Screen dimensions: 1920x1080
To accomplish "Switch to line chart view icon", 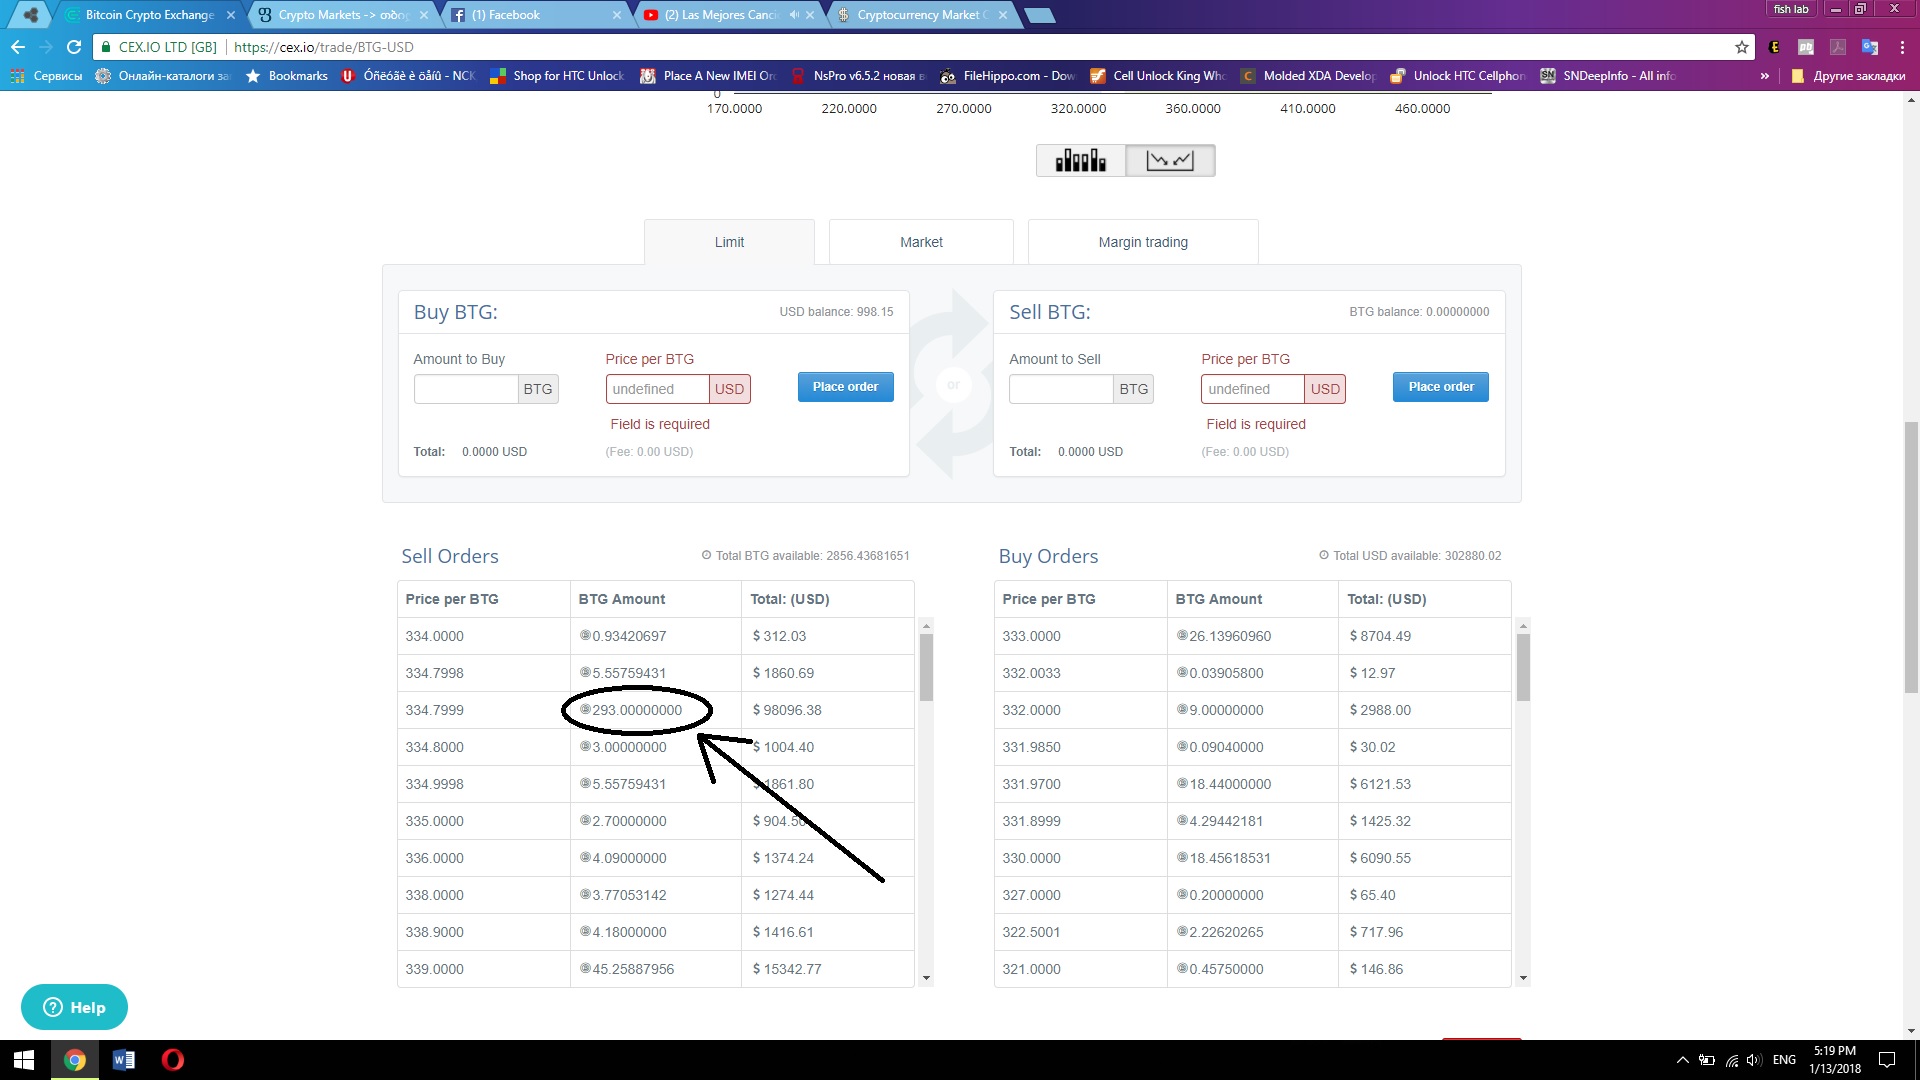I will pyautogui.click(x=1169, y=160).
